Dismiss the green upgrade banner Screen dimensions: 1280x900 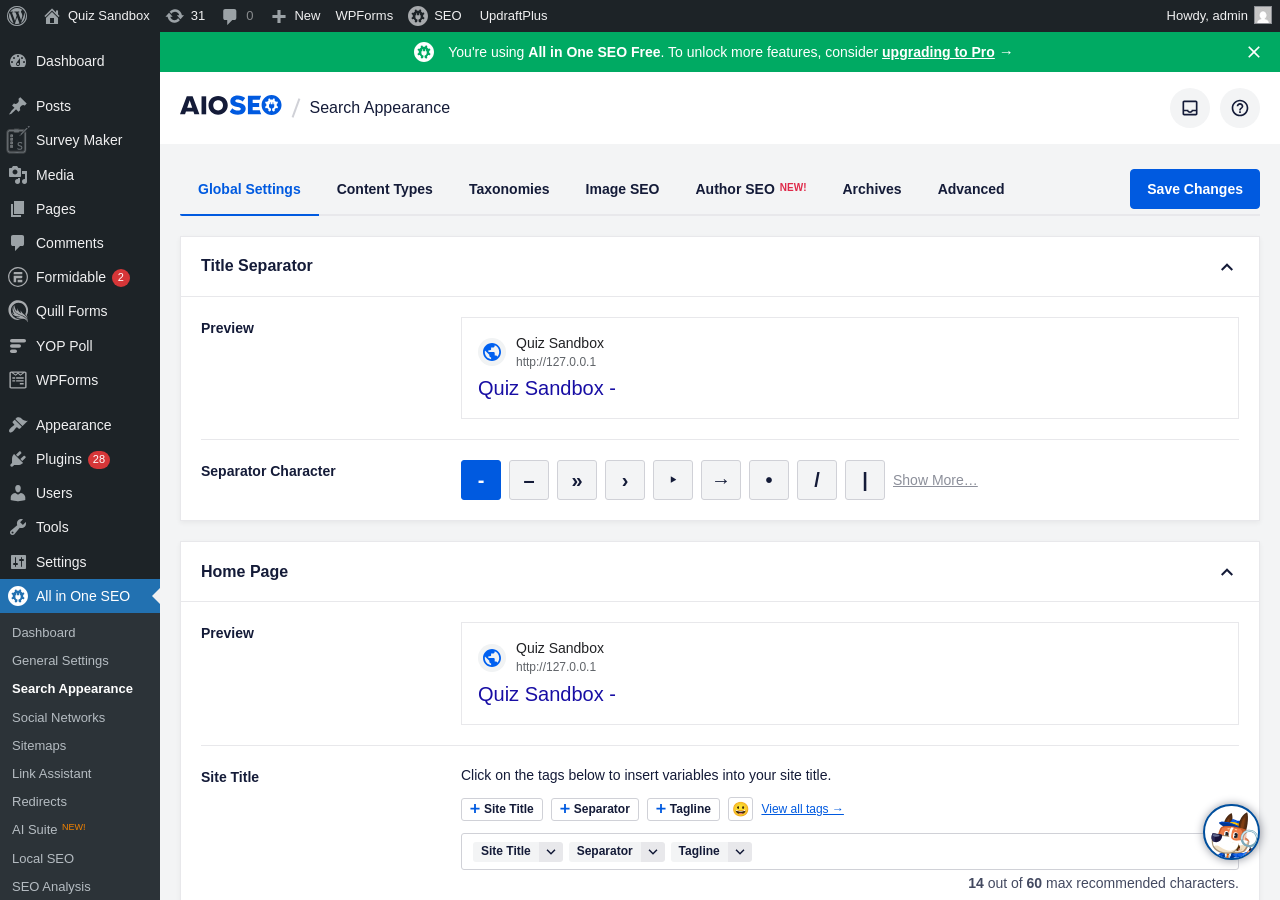pos(1254,52)
